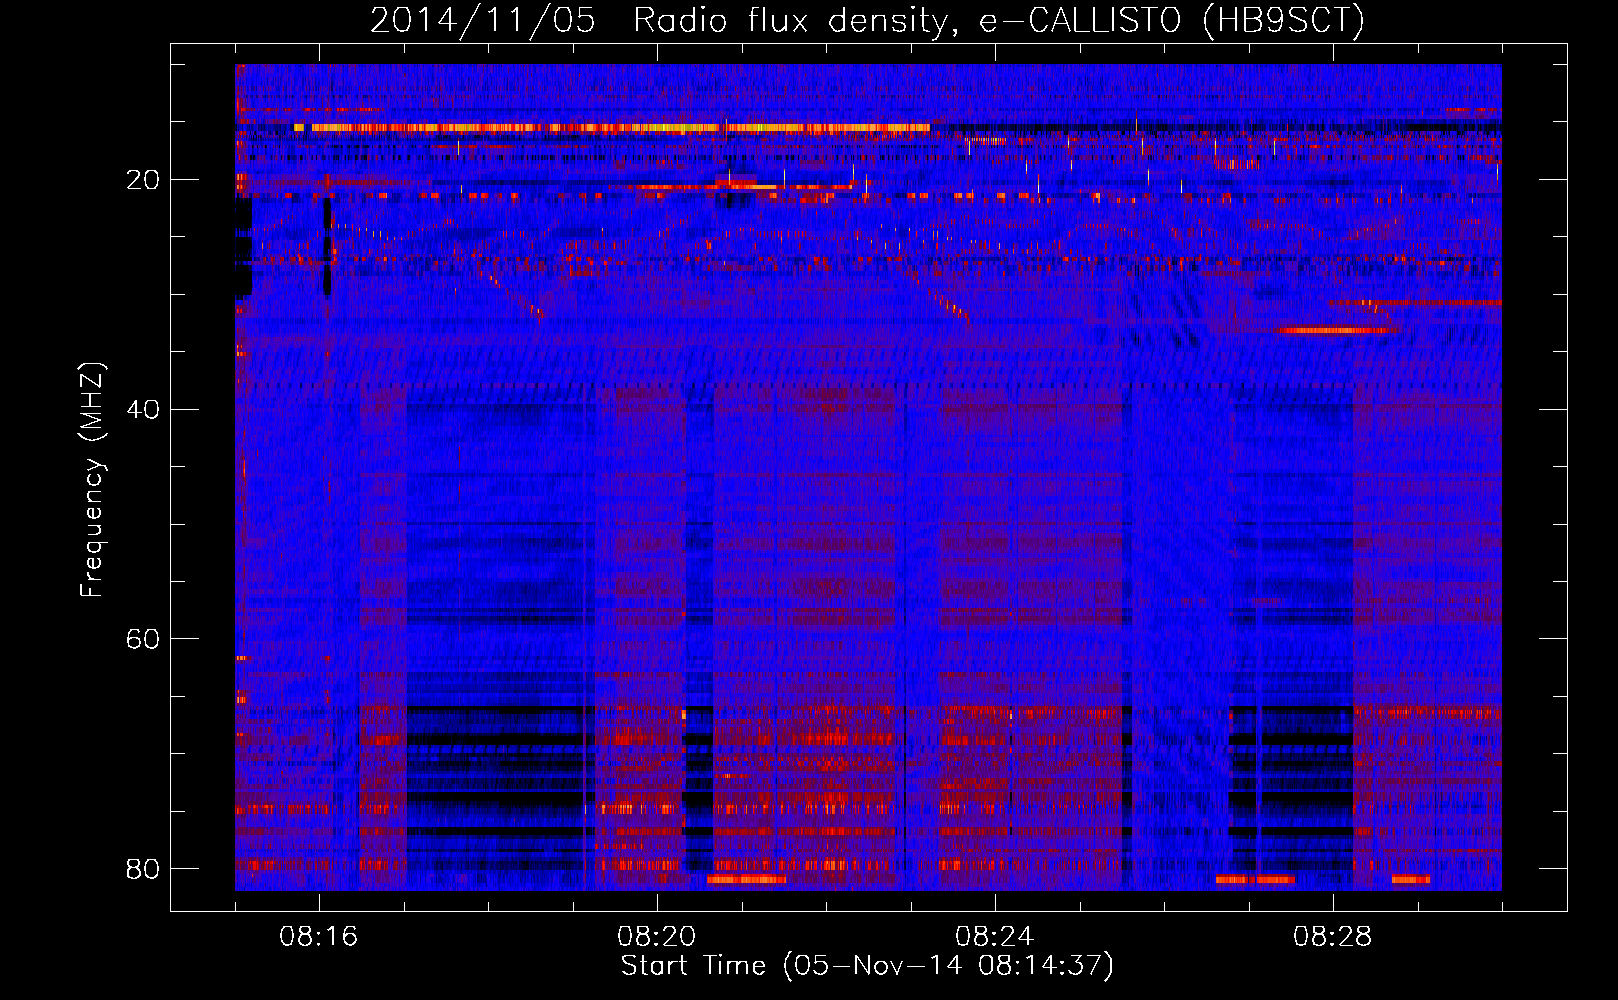Click the 80 frequency tick label

pos(143,868)
